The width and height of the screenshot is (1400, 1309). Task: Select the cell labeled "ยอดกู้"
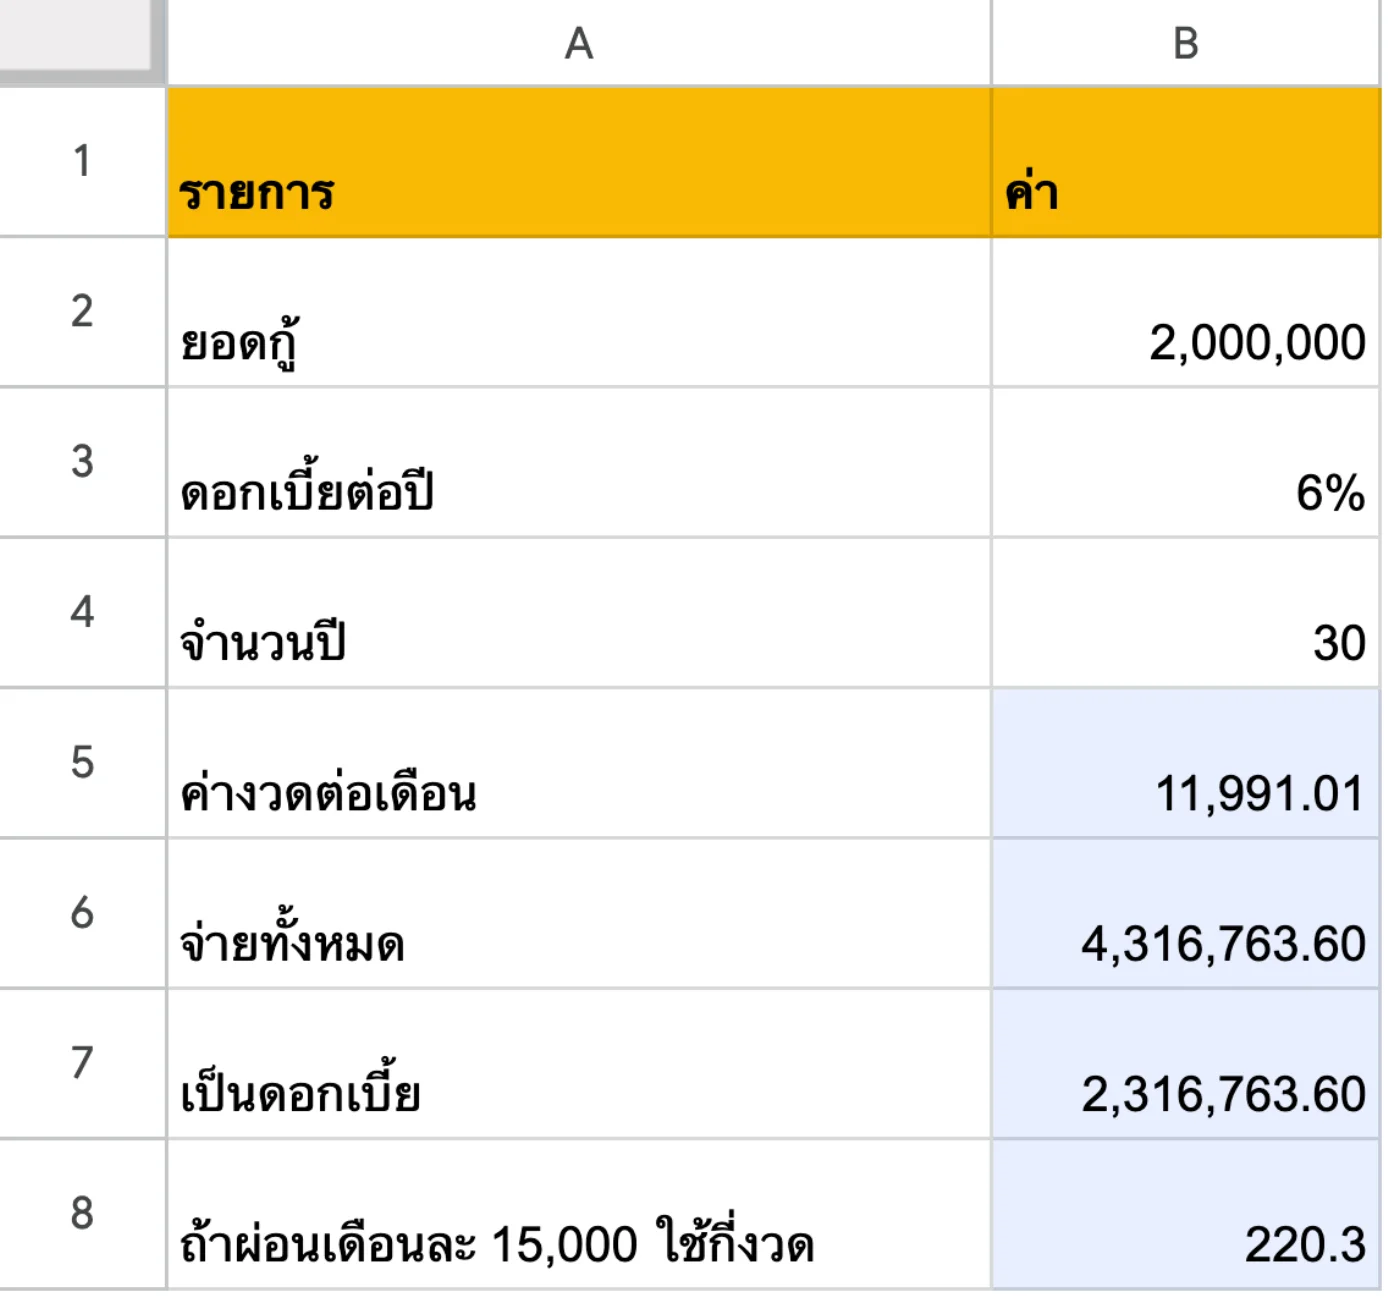[x=579, y=312]
